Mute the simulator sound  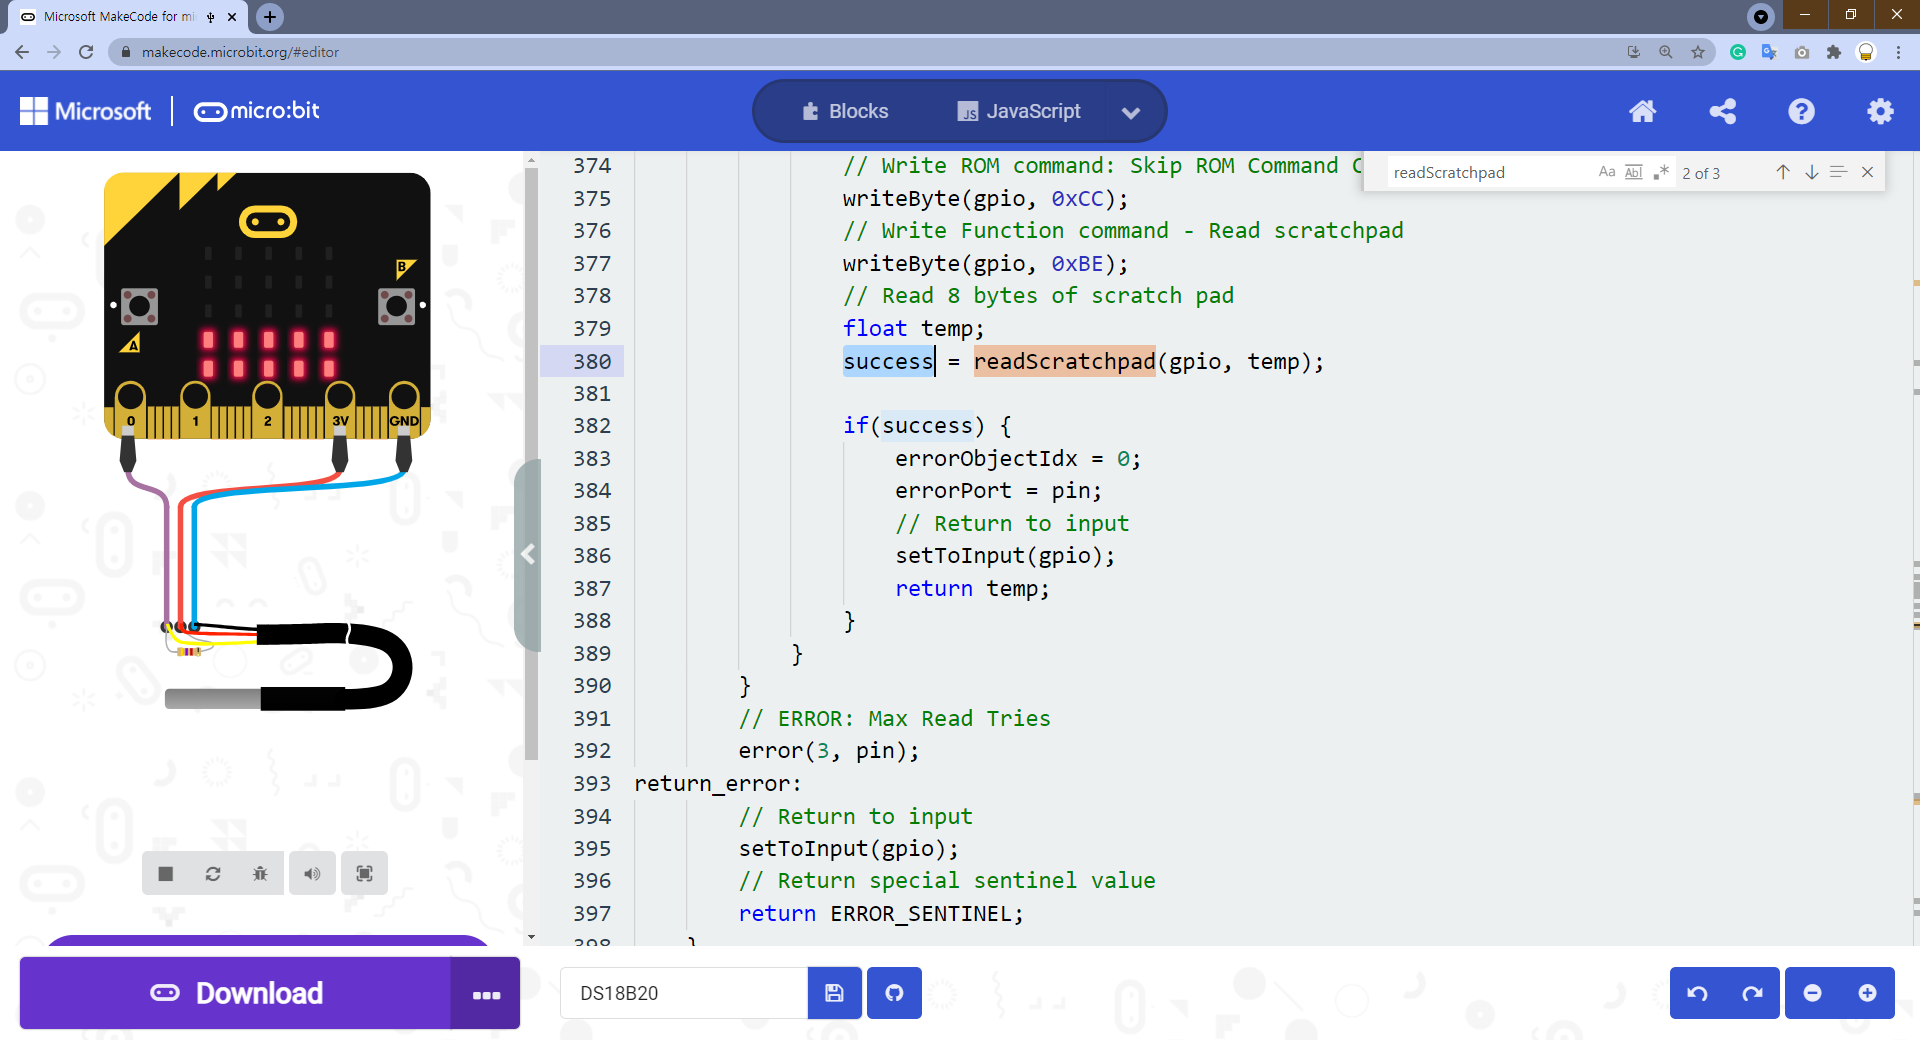pos(312,873)
